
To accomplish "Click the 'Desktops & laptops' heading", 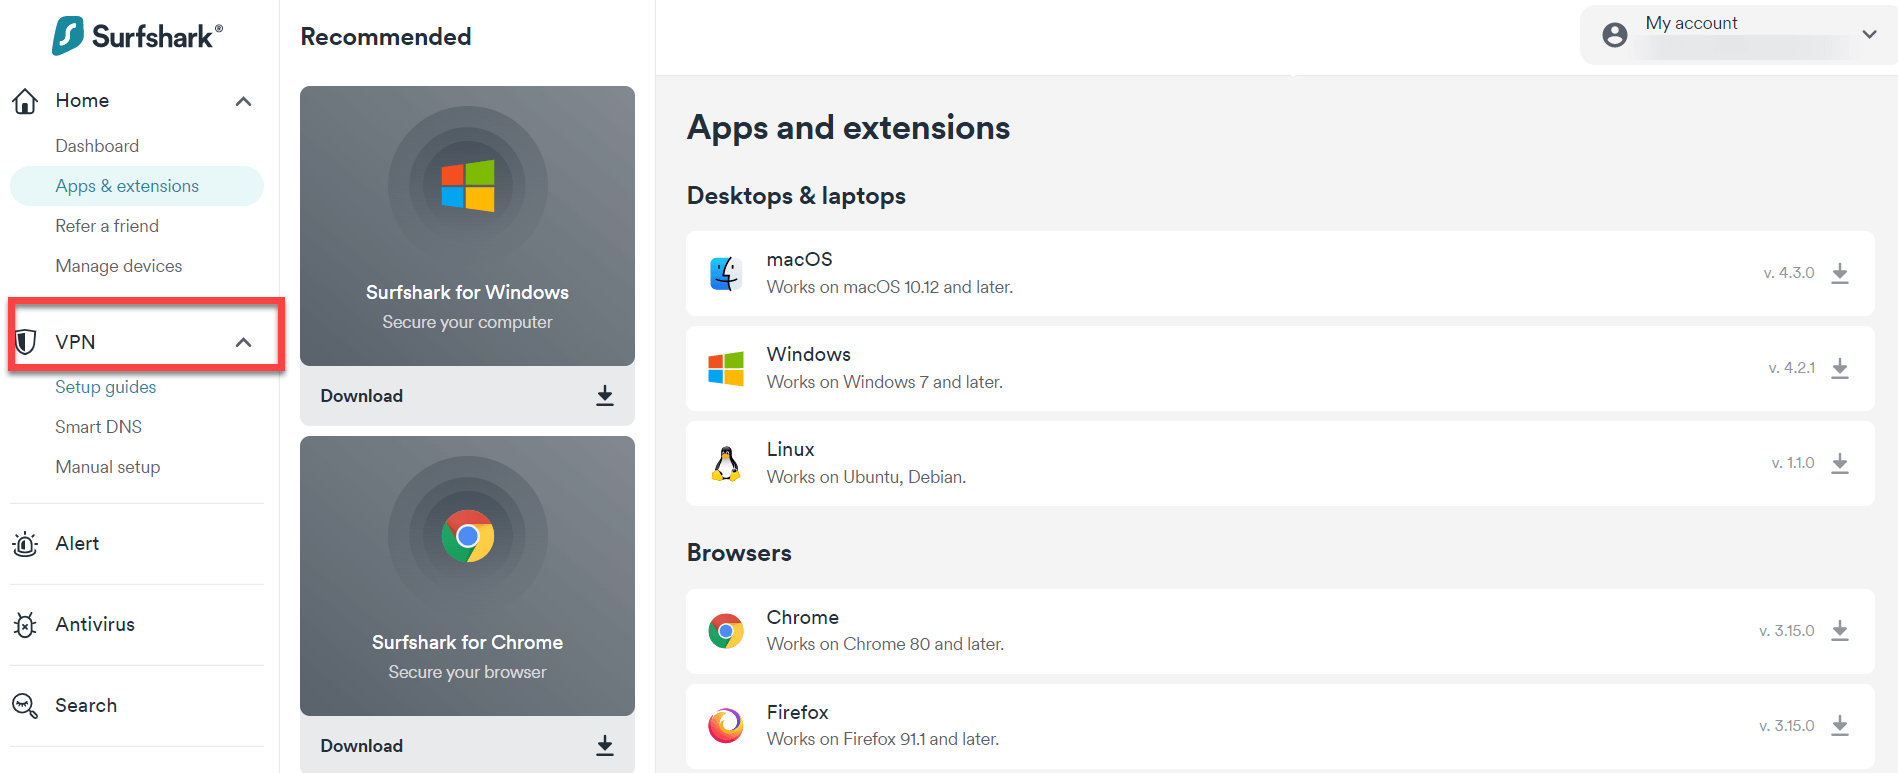I will pos(796,196).
